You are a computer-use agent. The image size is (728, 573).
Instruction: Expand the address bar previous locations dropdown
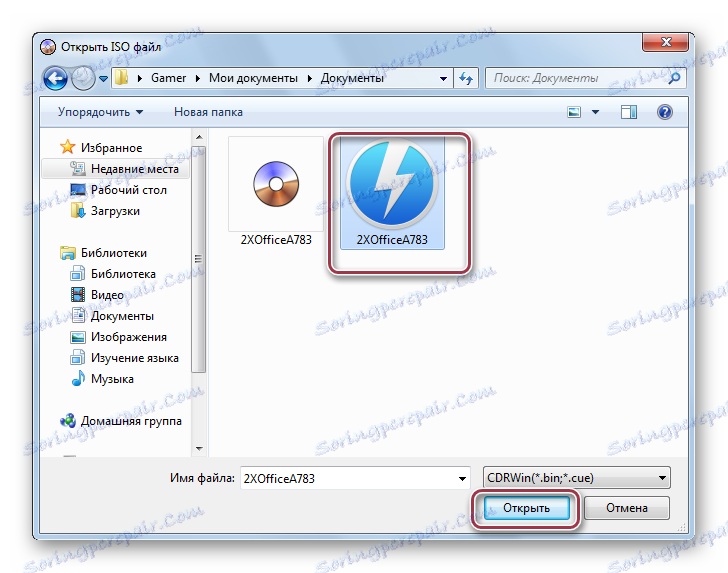443,78
